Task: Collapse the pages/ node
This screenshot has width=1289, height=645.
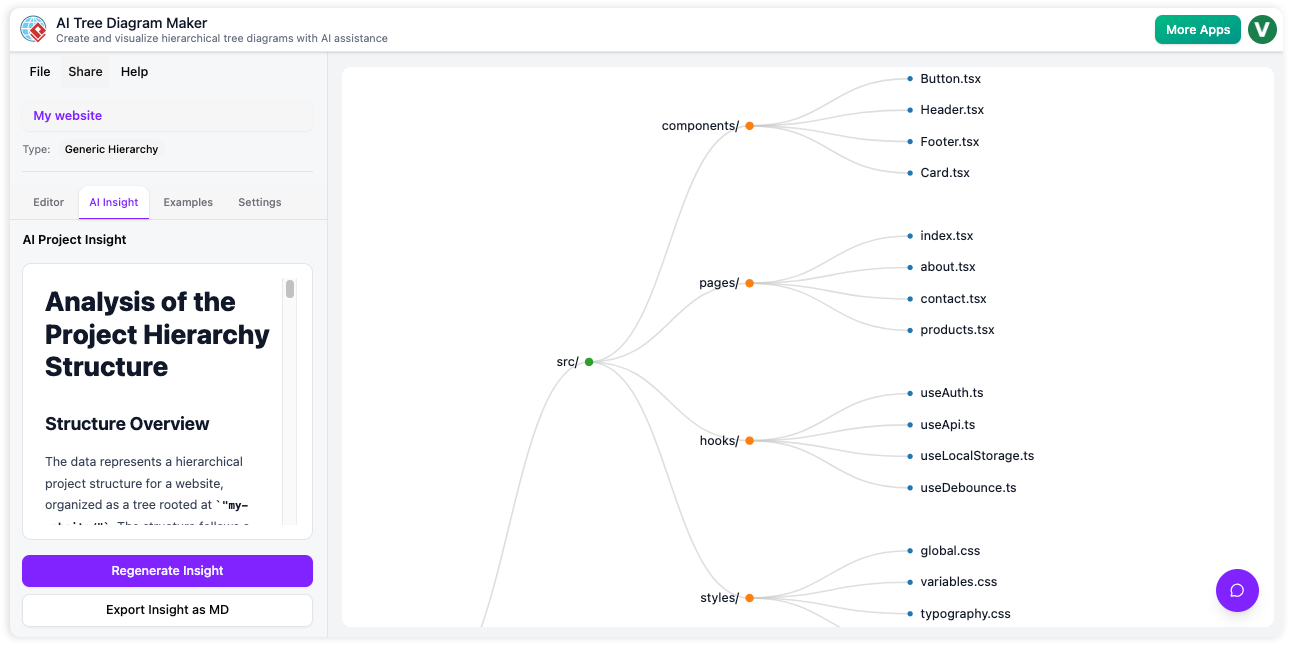Action: coord(749,282)
